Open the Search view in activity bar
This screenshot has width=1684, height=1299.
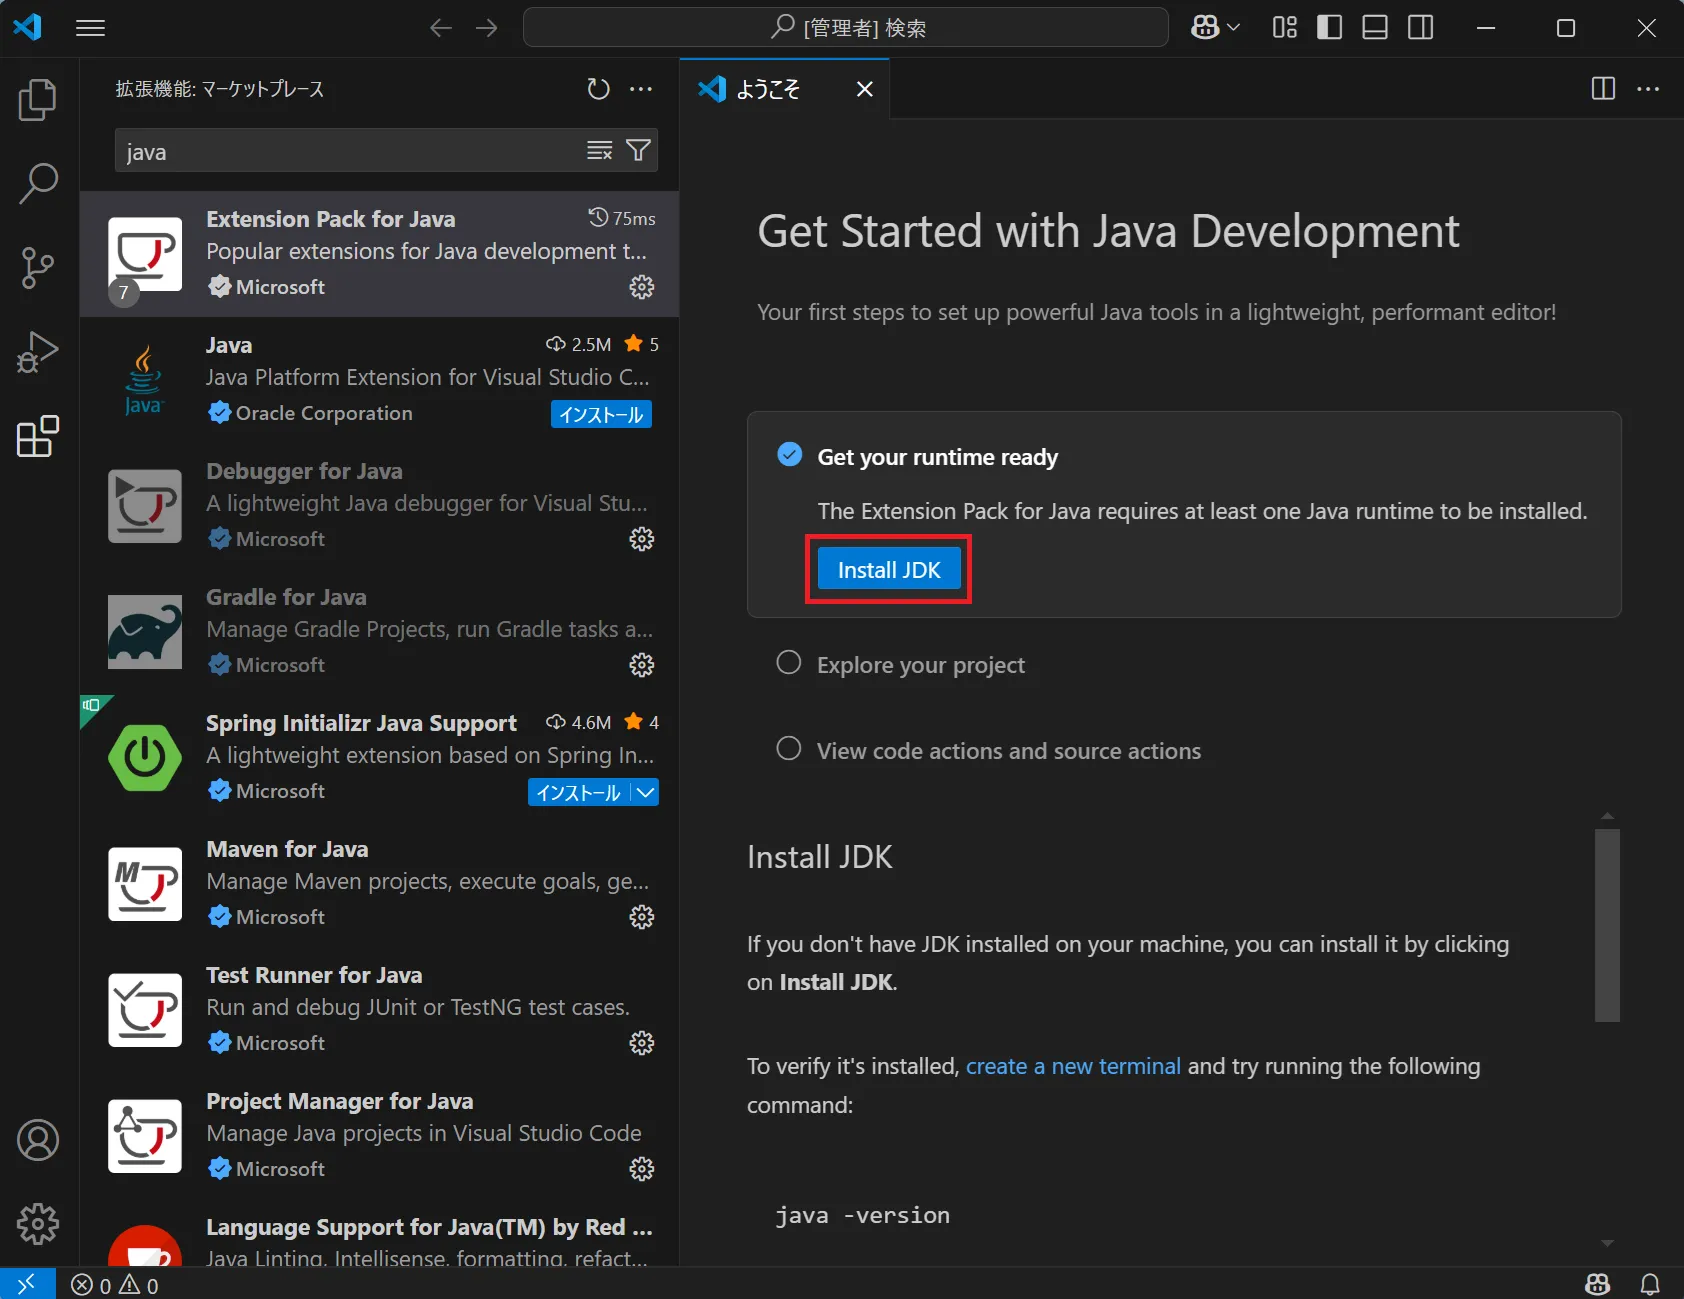(x=38, y=184)
